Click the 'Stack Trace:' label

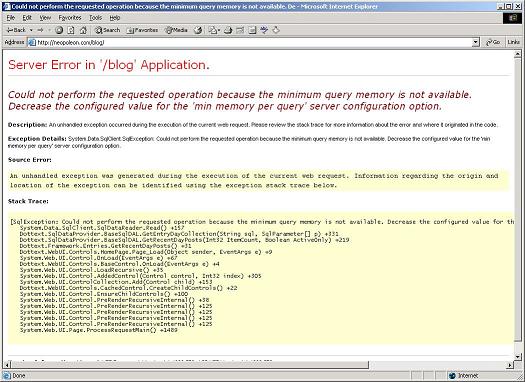pyautogui.click(x=28, y=201)
